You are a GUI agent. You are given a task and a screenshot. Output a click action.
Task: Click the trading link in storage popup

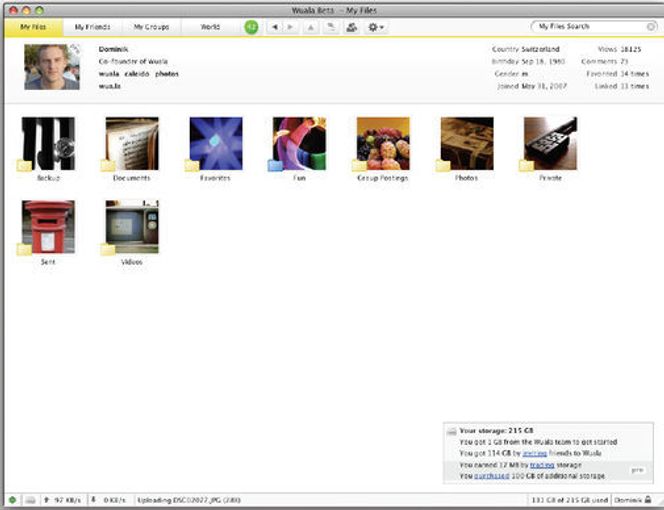point(542,465)
